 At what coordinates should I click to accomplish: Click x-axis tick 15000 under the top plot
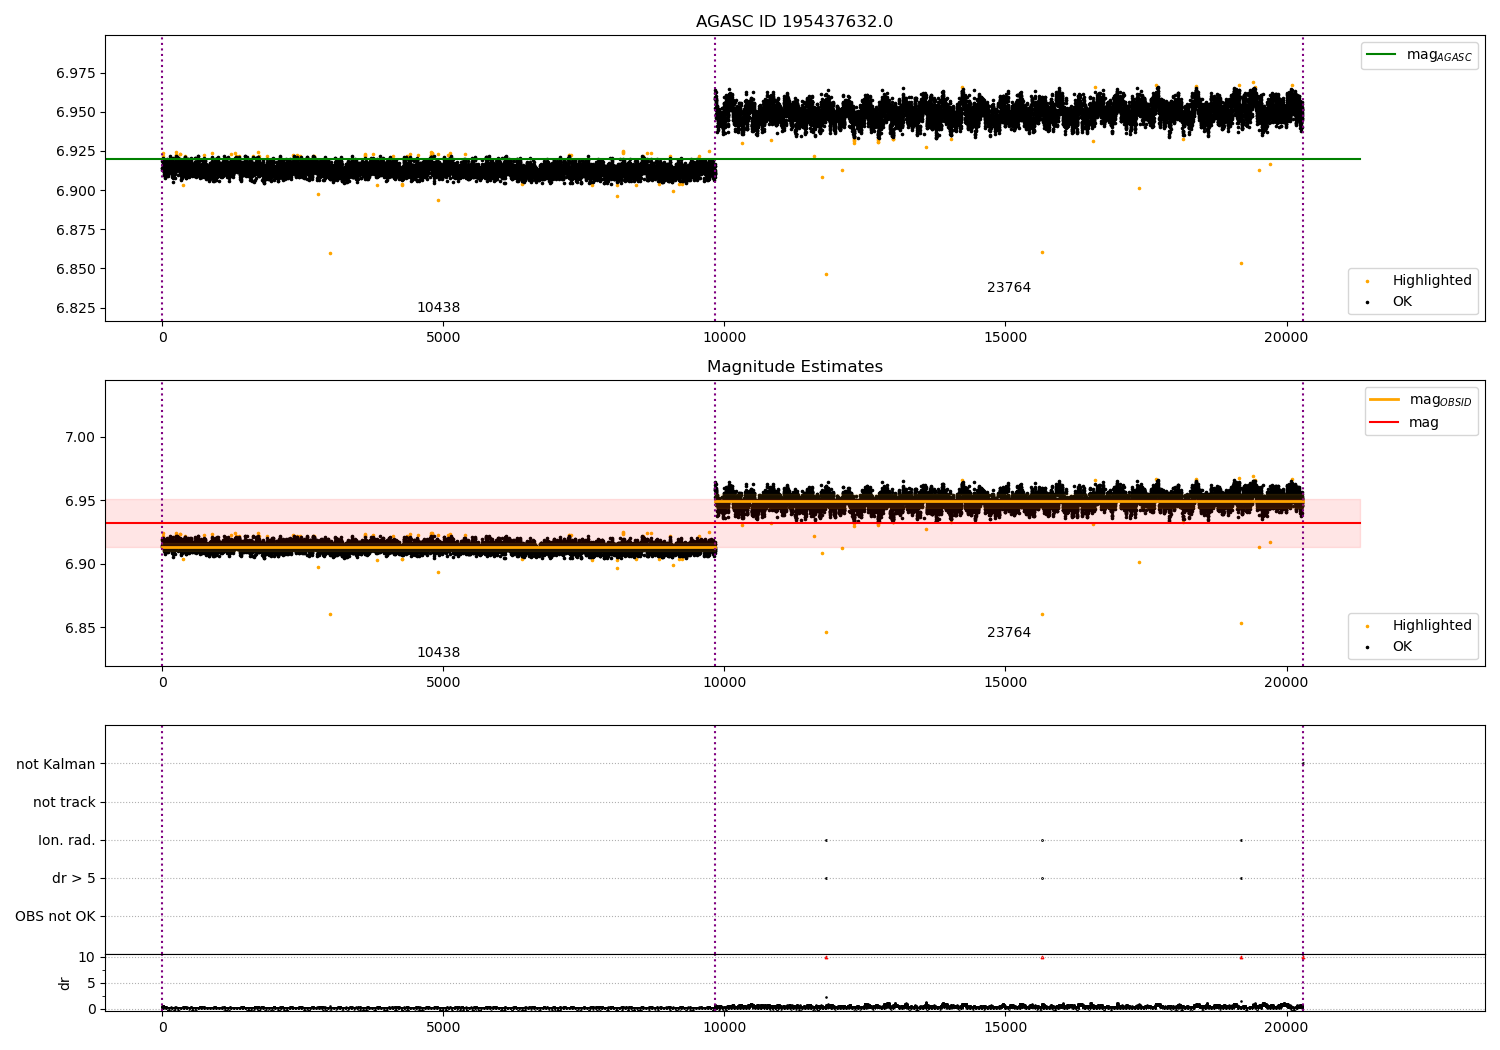(x=1006, y=338)
